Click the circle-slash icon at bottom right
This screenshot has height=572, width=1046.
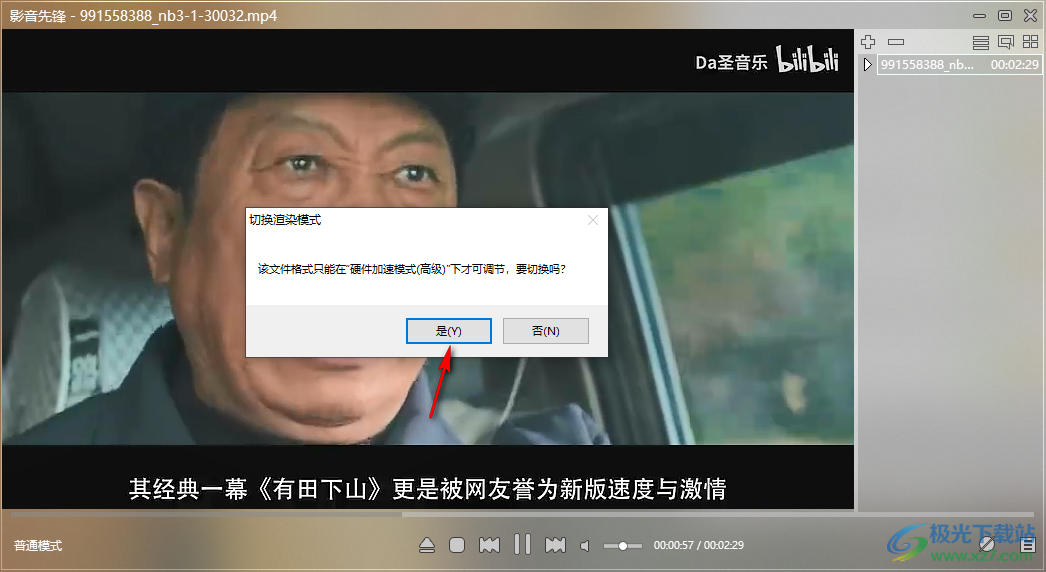(x=987, y=545)
